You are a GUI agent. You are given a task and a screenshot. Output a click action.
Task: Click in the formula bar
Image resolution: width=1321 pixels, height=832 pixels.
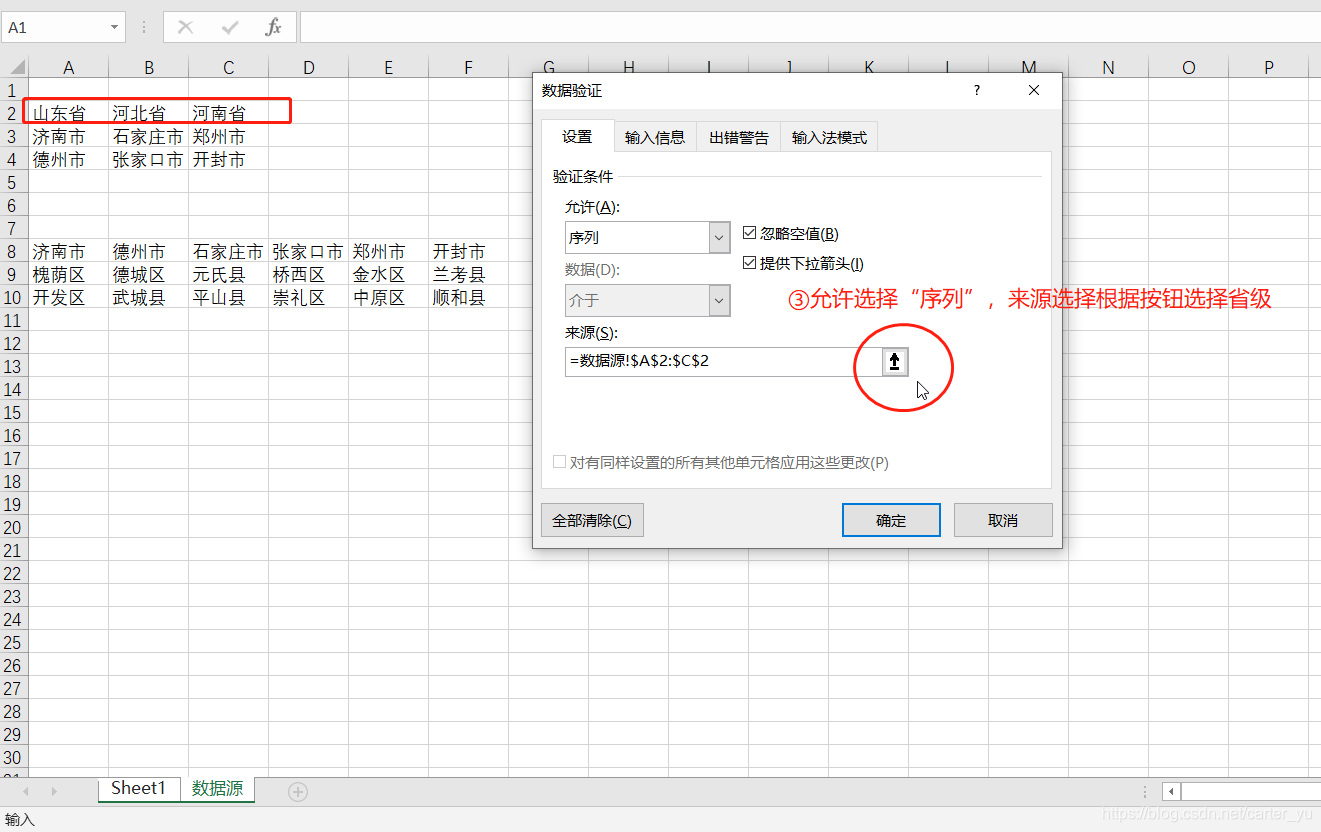(810, 27)
